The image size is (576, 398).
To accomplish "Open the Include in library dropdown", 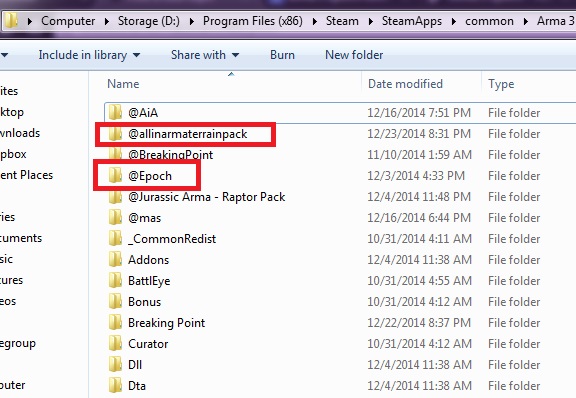I will (89, 55).
